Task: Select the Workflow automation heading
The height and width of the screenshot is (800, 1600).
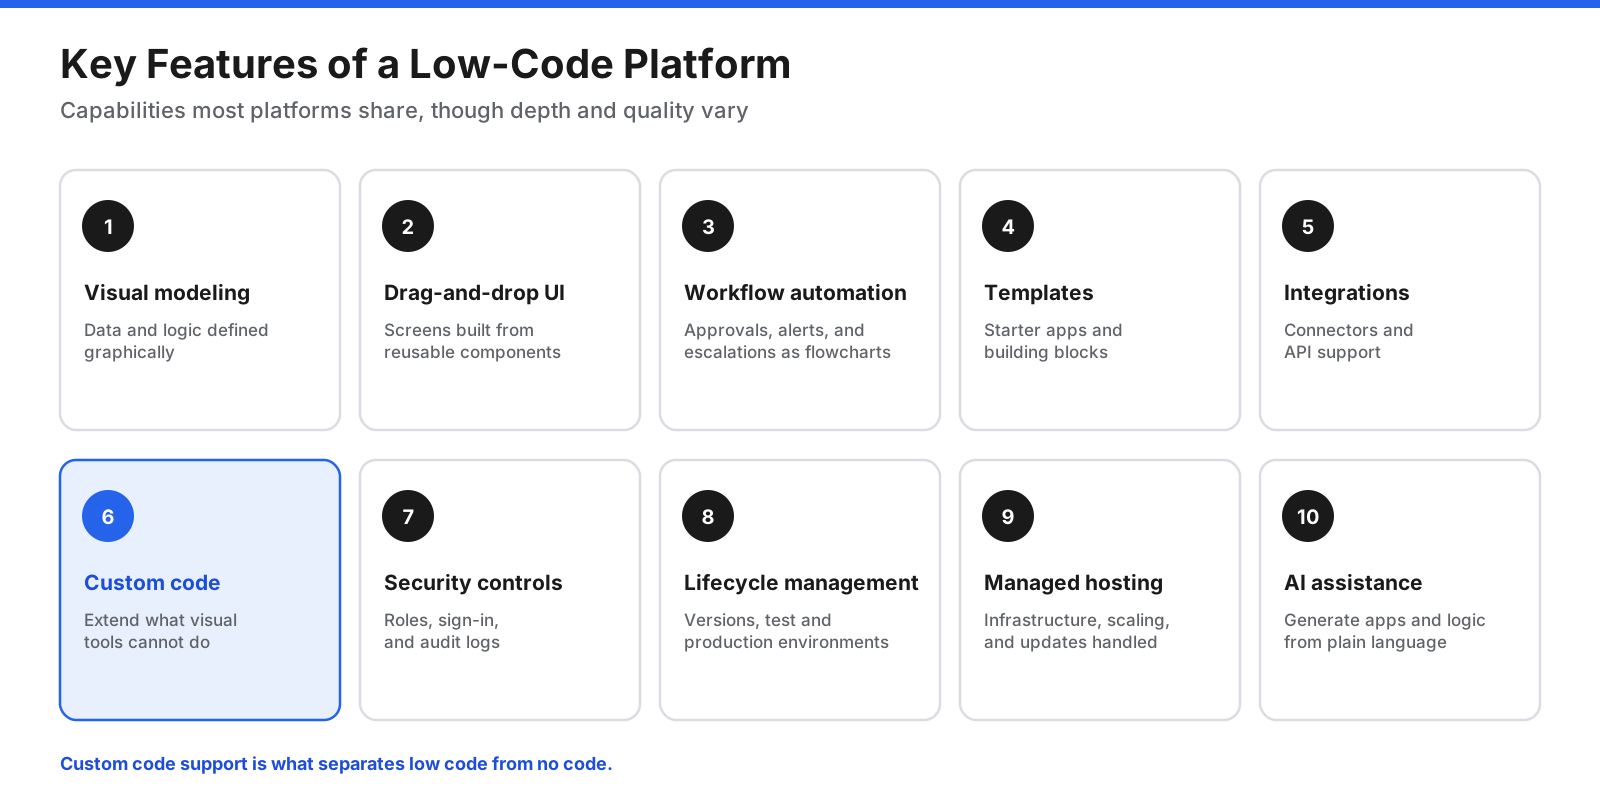Action: 795,293
